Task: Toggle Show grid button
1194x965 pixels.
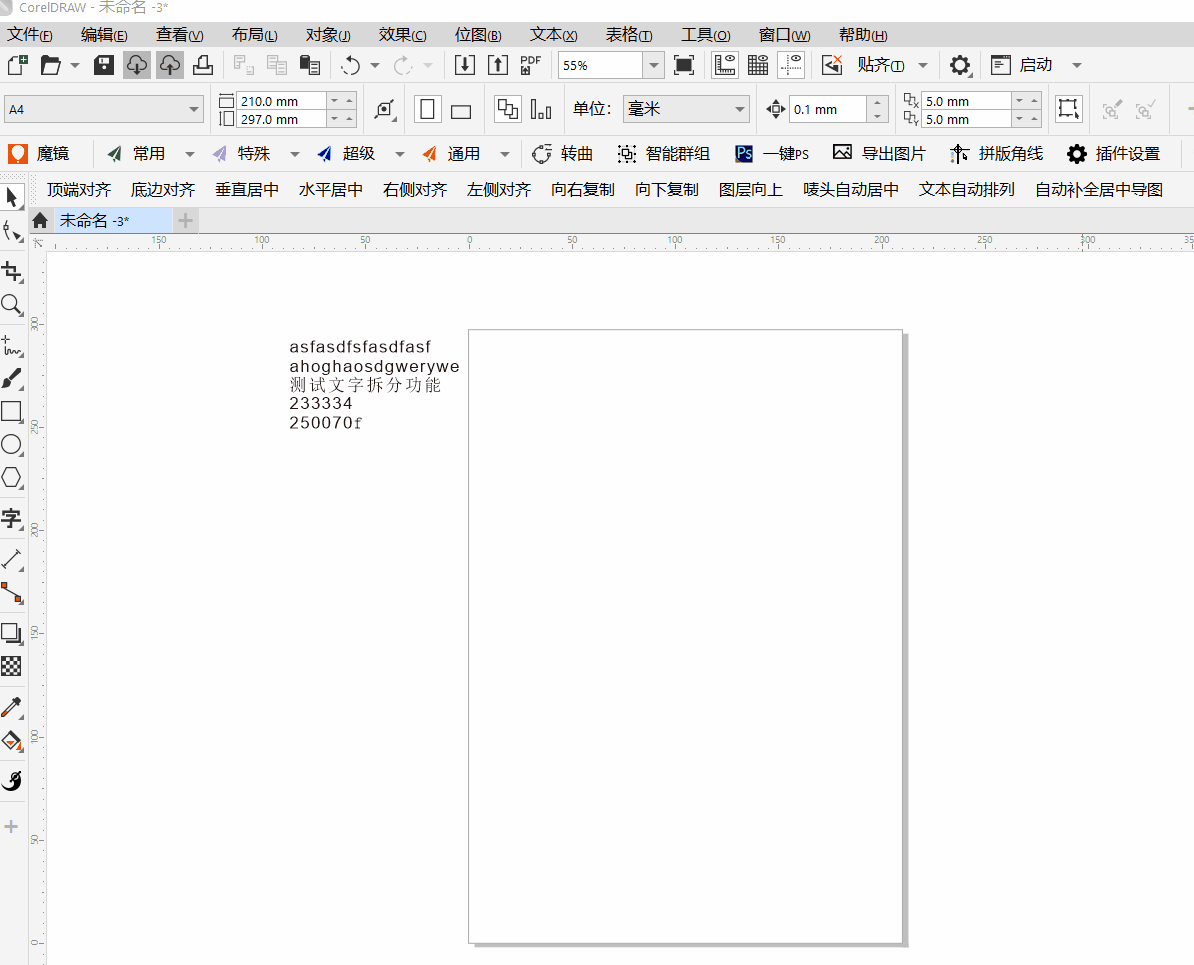Action: (x=758, y=65)
